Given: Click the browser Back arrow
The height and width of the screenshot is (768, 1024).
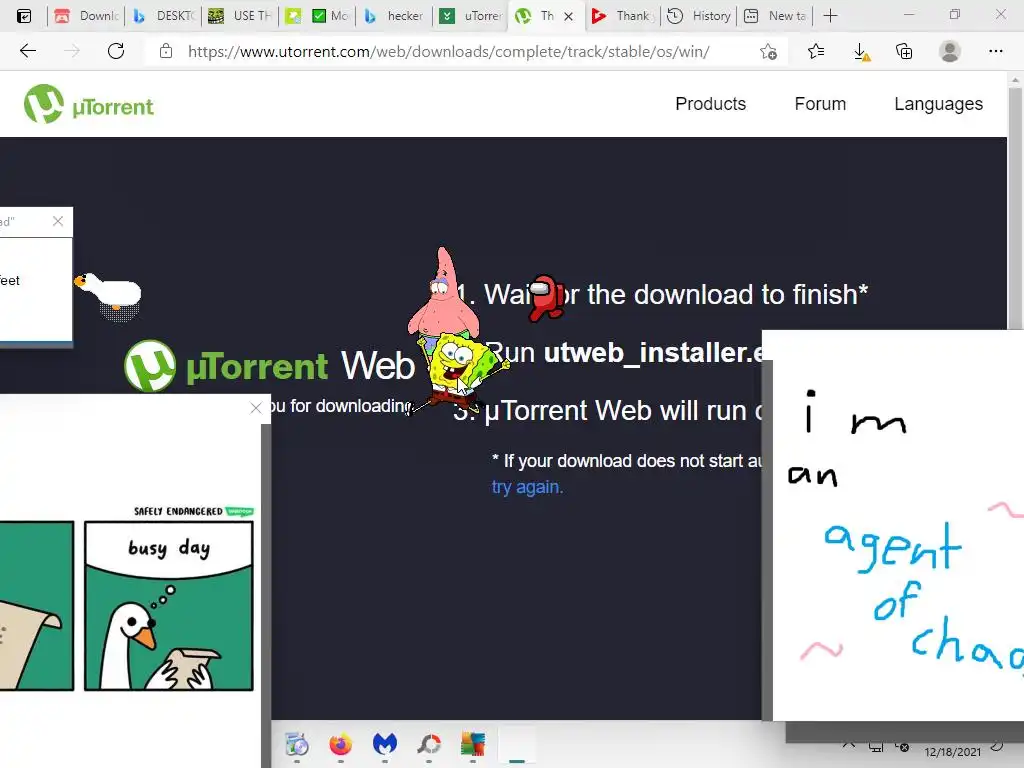Looking at the screenshot, I should point(27,51).
